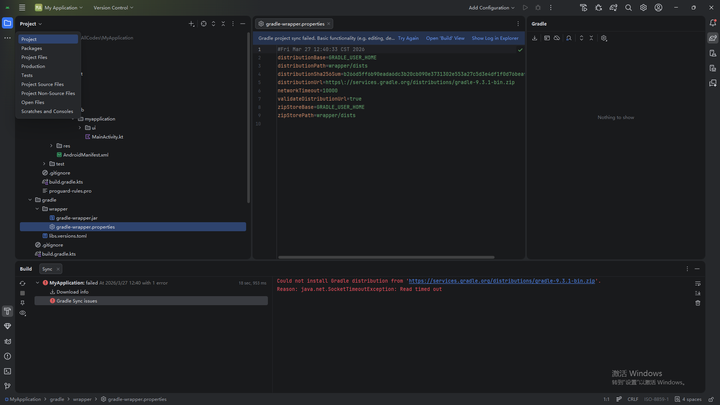The image size is (720, 405).
Task: Collapse the Project view selector dropdown
Action: coord(31,23)
